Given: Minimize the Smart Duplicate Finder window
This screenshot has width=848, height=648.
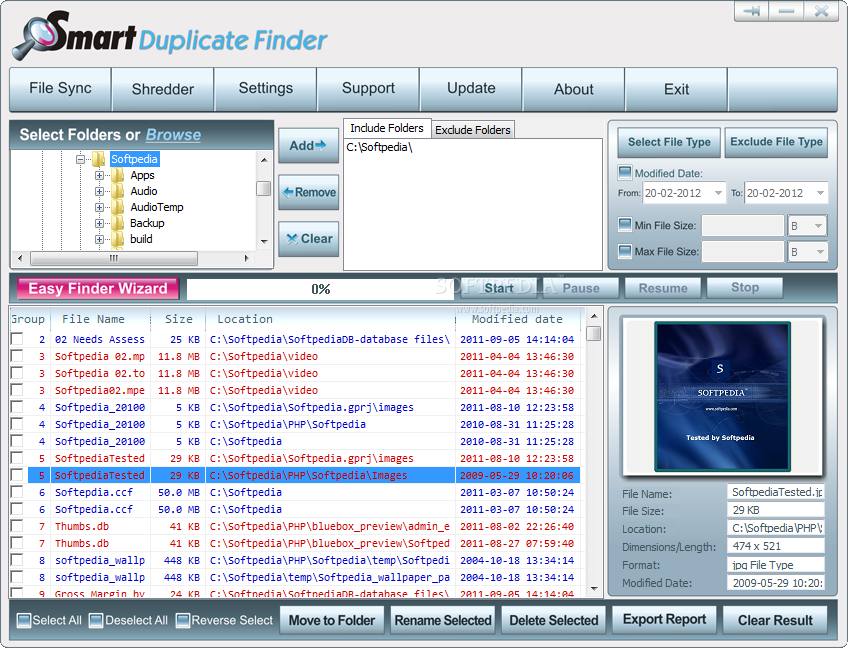Looking at the screenshot, I should [786, 11].
